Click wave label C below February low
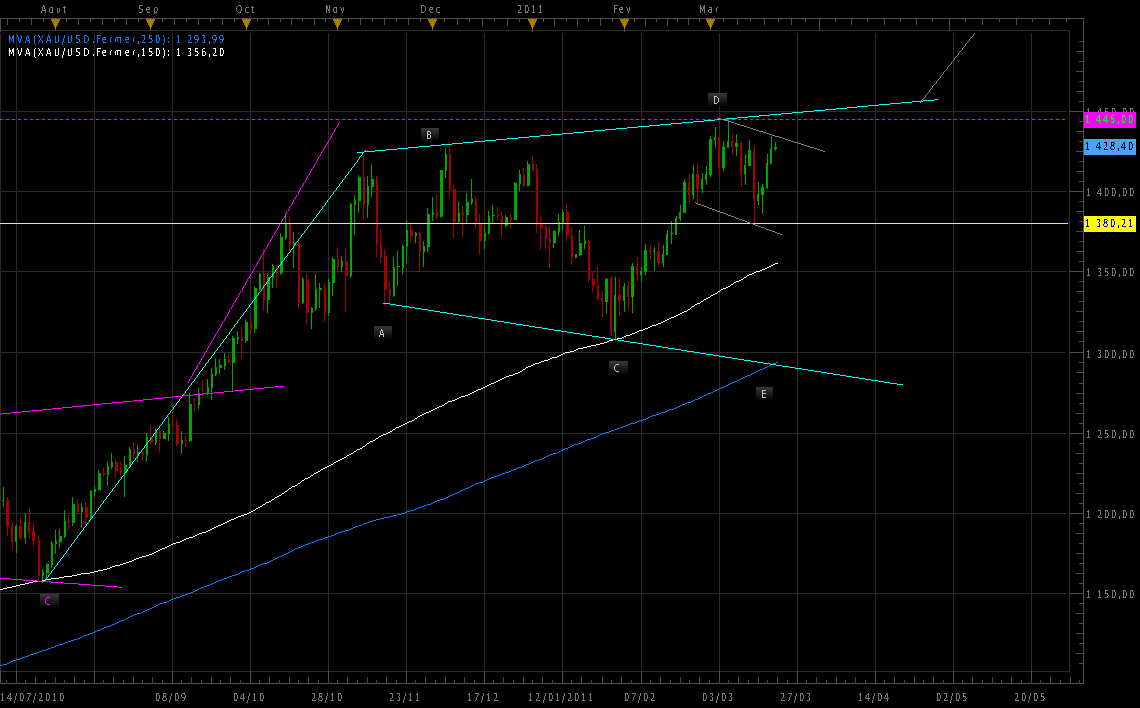Viewport: 1140px width, 708px height. tap(617, 367)
